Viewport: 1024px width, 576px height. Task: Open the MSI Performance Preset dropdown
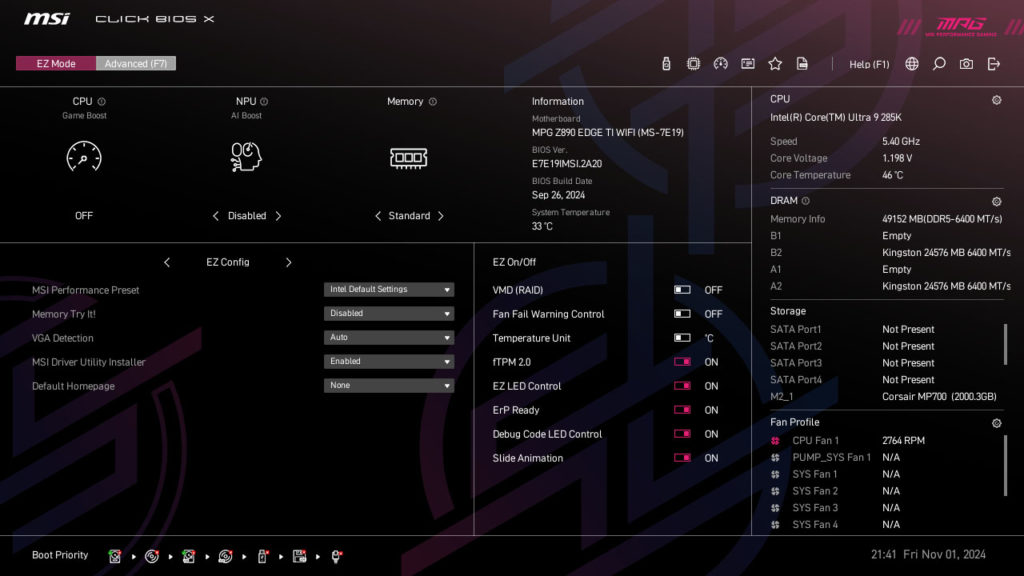(388, 289)
